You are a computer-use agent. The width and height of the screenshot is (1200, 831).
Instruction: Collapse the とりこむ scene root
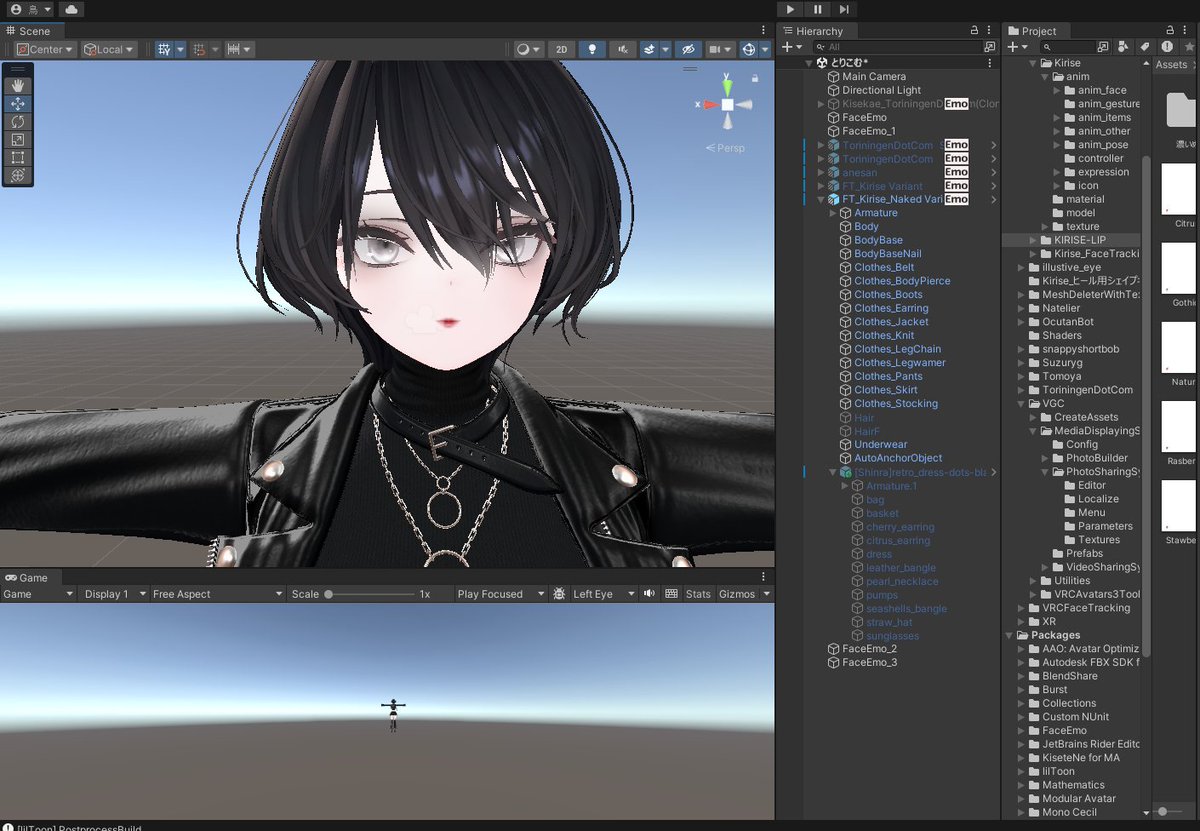click(810, 62)
